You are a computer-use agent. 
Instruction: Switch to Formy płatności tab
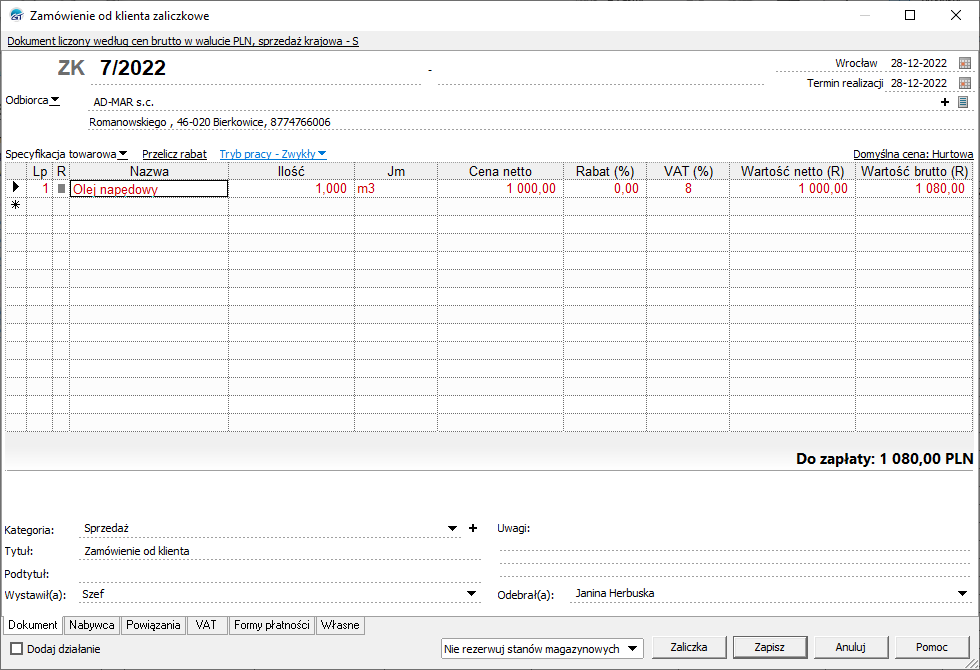[271, 625]
